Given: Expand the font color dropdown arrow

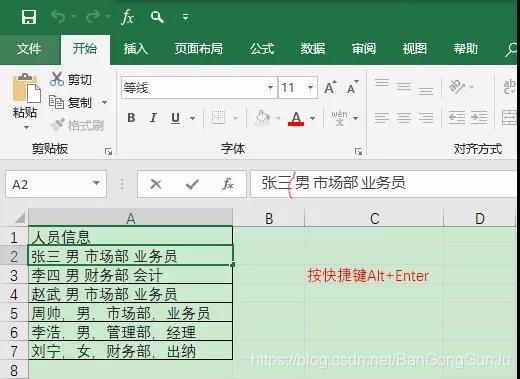Looking at the screenshot, I should 312,118.
